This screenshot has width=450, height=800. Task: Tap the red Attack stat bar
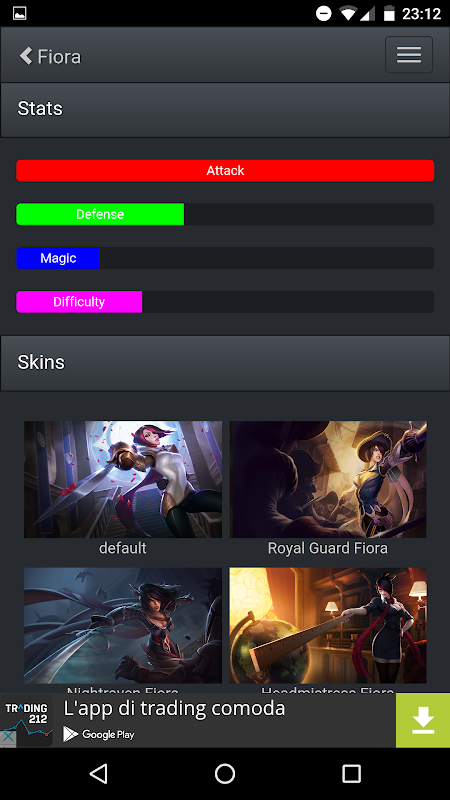(x=225, y=170)
